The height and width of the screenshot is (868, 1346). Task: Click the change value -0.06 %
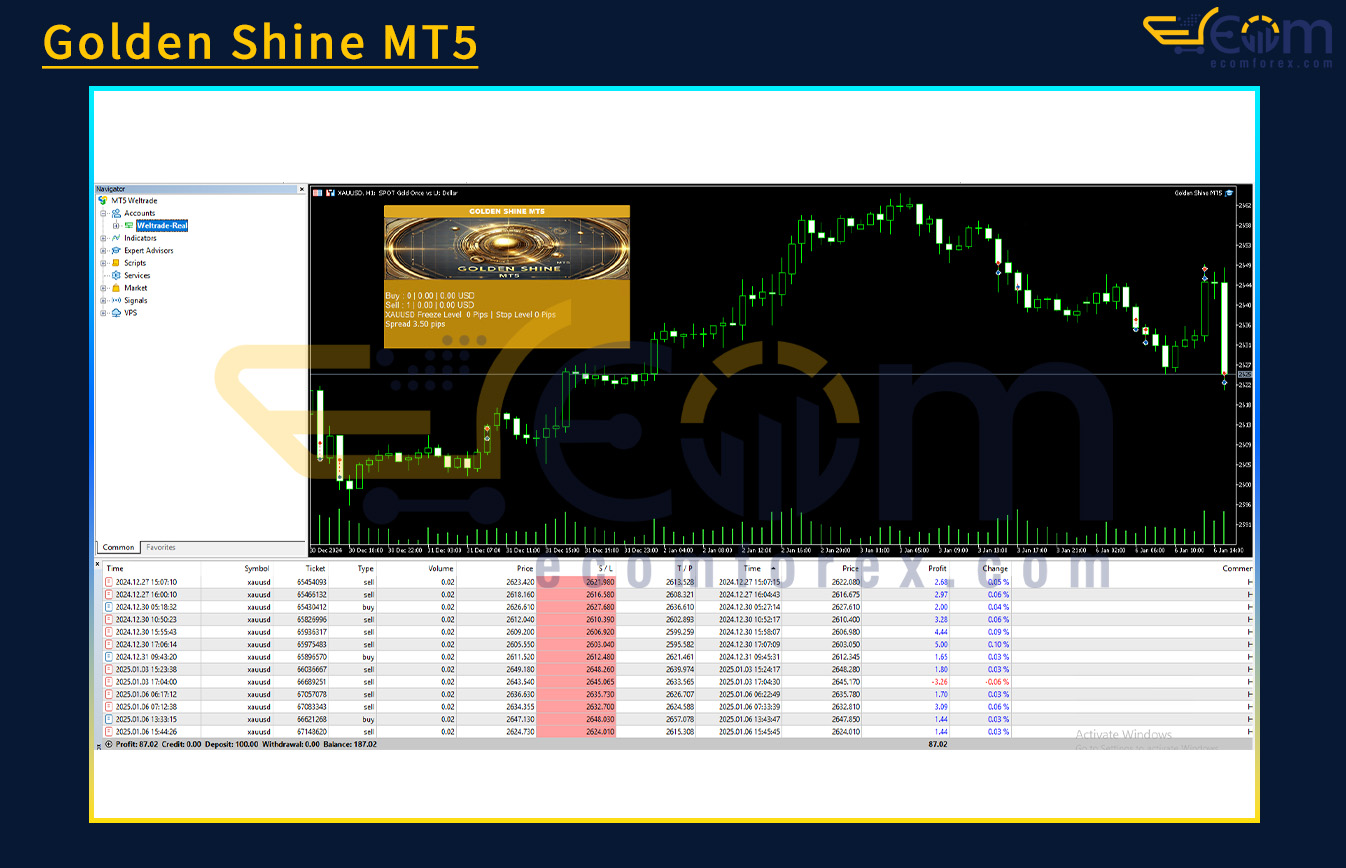click(x=996, y=682)
